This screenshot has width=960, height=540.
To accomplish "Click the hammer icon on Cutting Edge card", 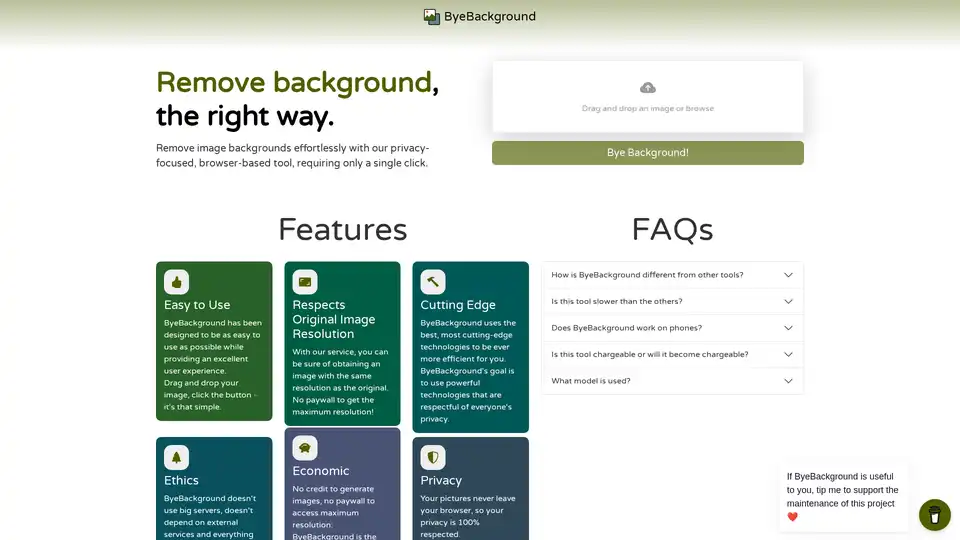I will (x=433, y=282).
